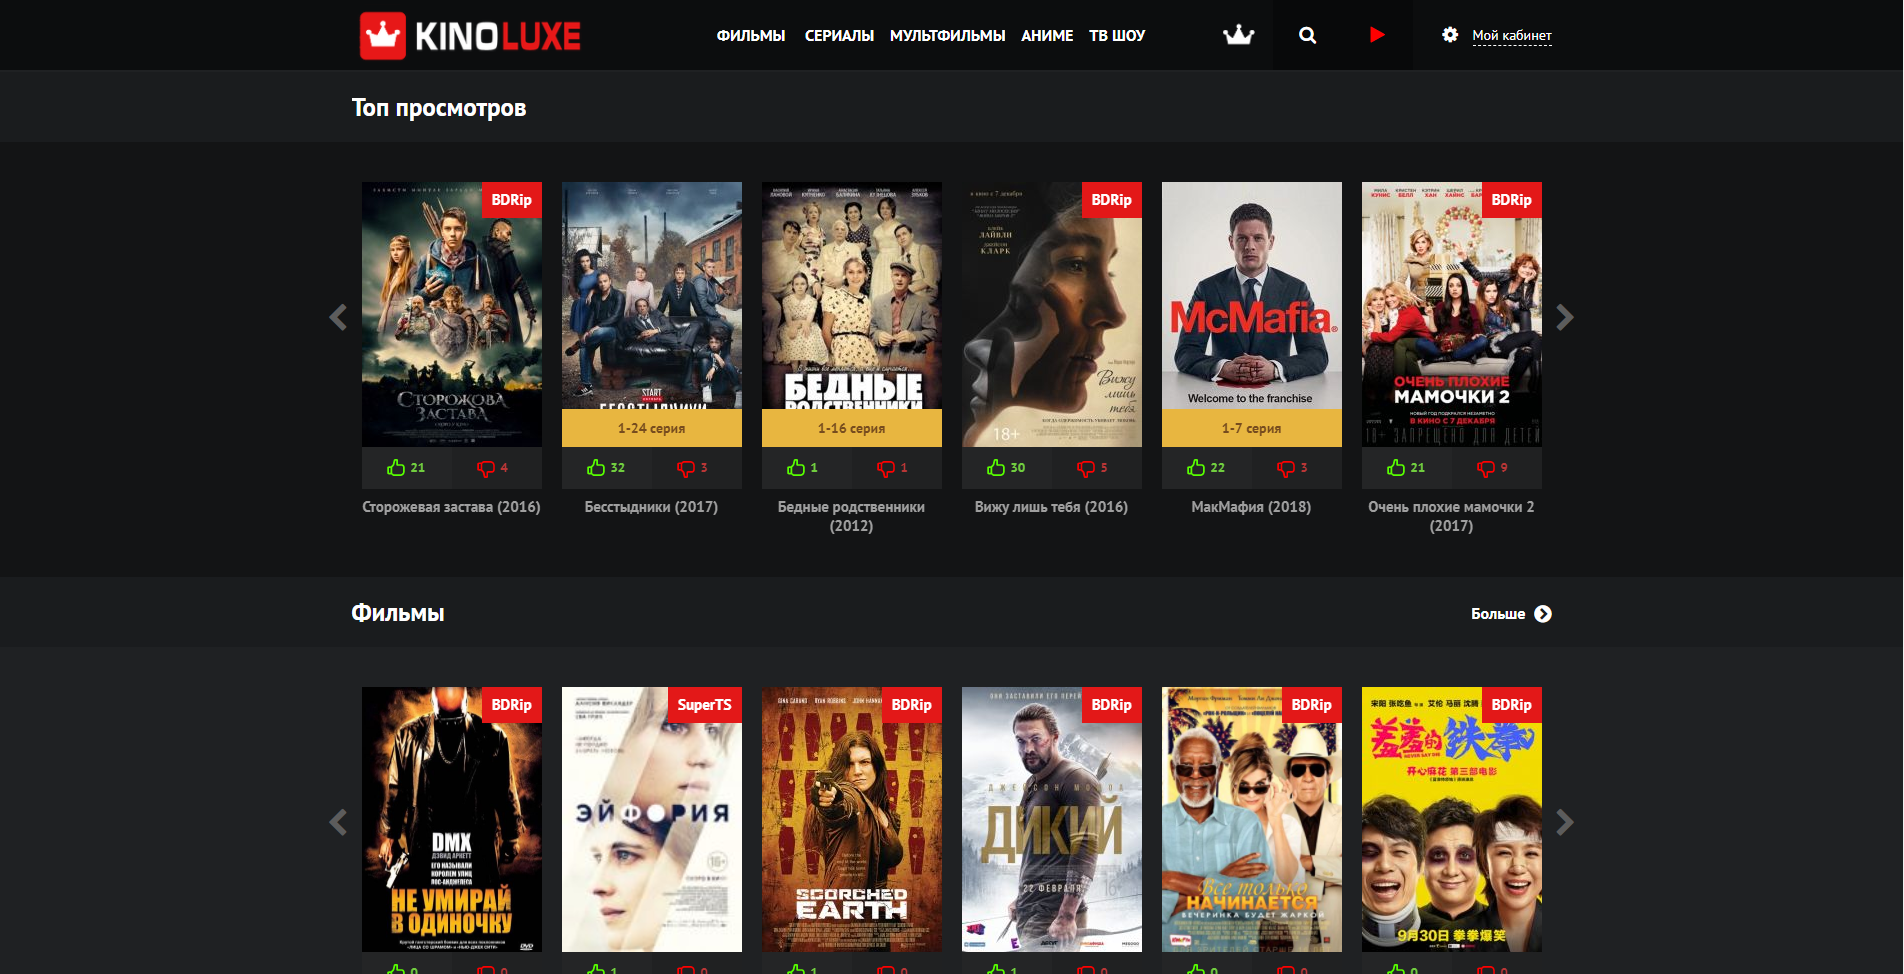The width and height of the screenshot is (1904, 974).
Task: Select АНИМЕ in the navigation bar
Action: coord(1047,36)
